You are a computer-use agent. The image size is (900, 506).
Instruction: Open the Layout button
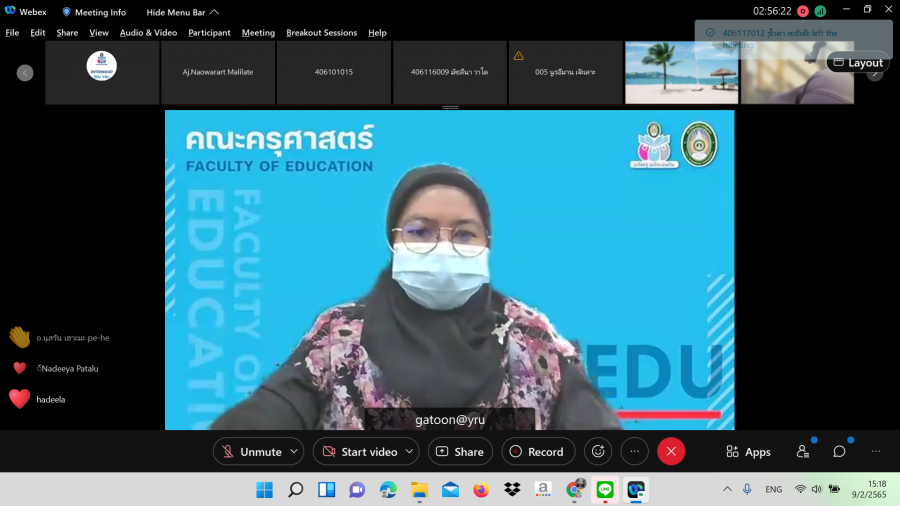click(857, 63)
